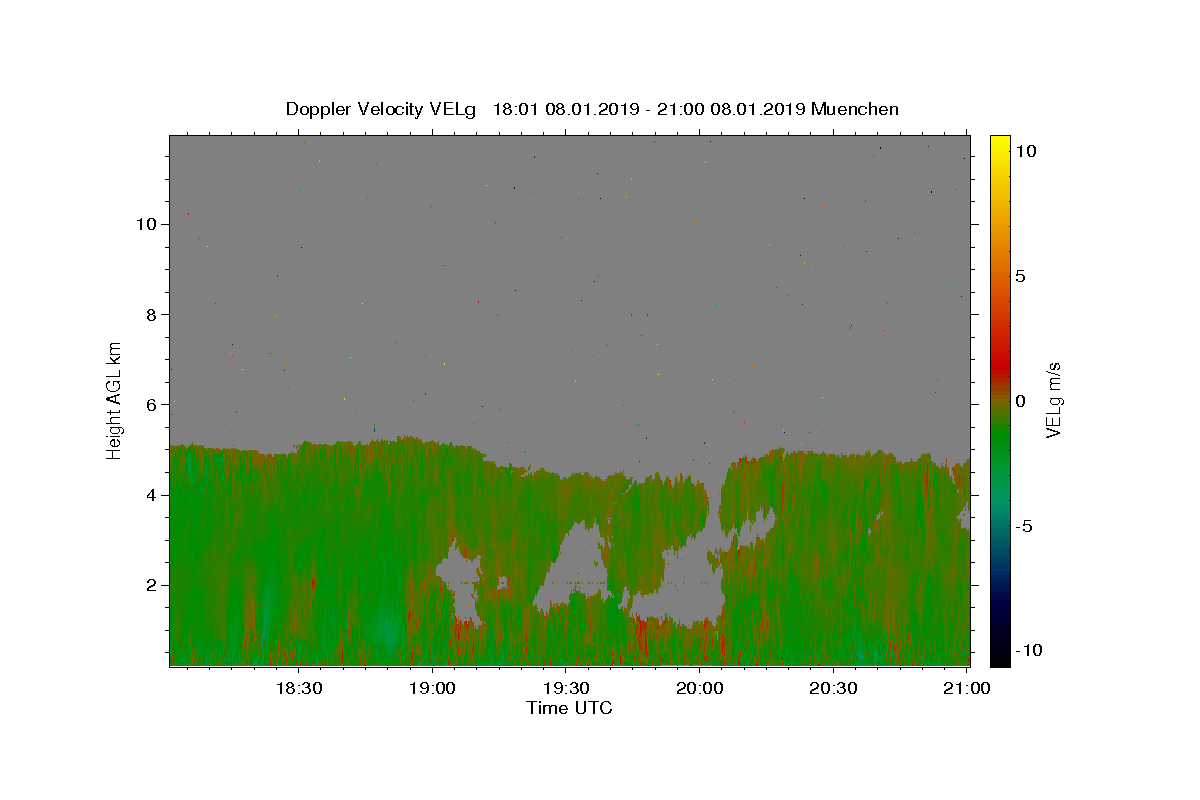The image size is (1200, 800).
Task: Click the colorbar value '-5'
Action: tap(1024, 526)
